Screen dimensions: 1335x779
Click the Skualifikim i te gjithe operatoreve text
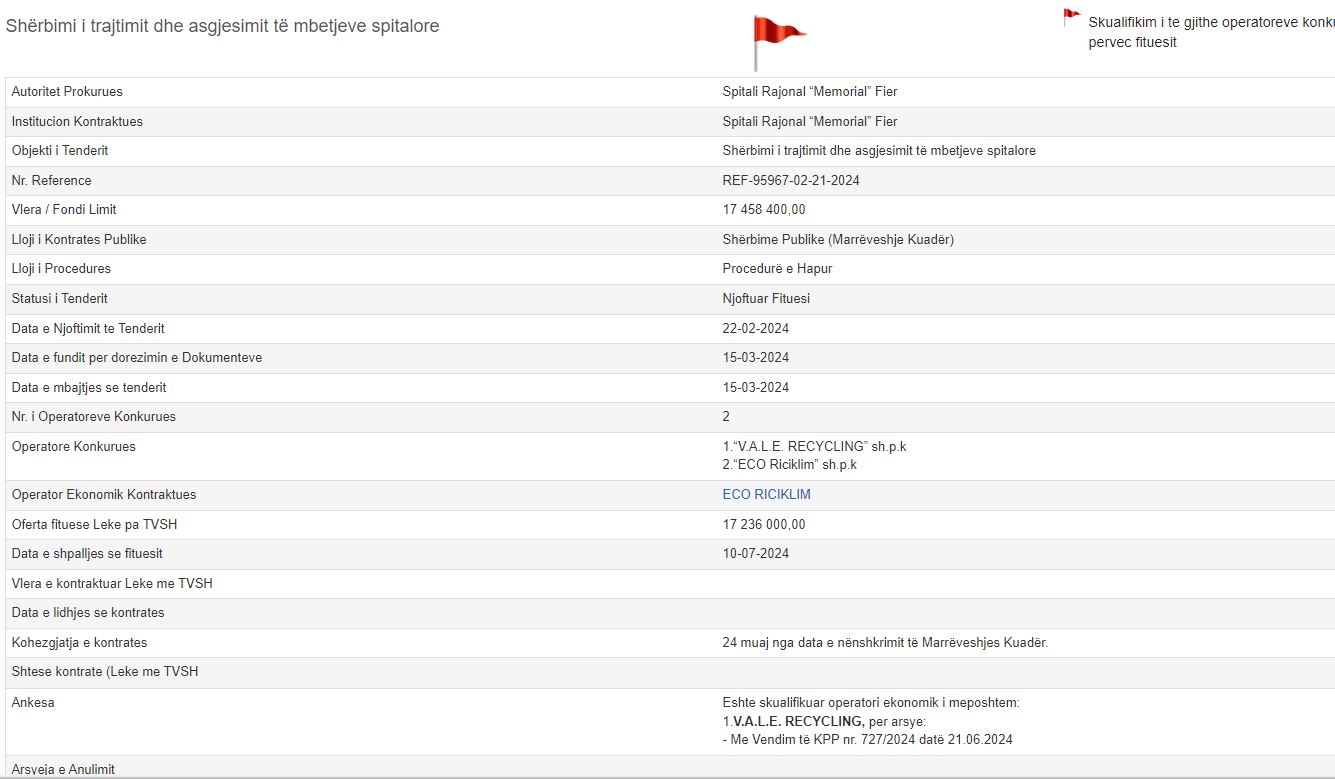1210,23
